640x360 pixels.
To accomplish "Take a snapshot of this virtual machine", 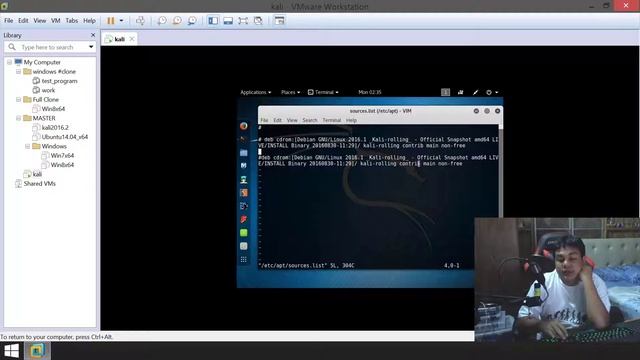I will [x=162, y=20].
